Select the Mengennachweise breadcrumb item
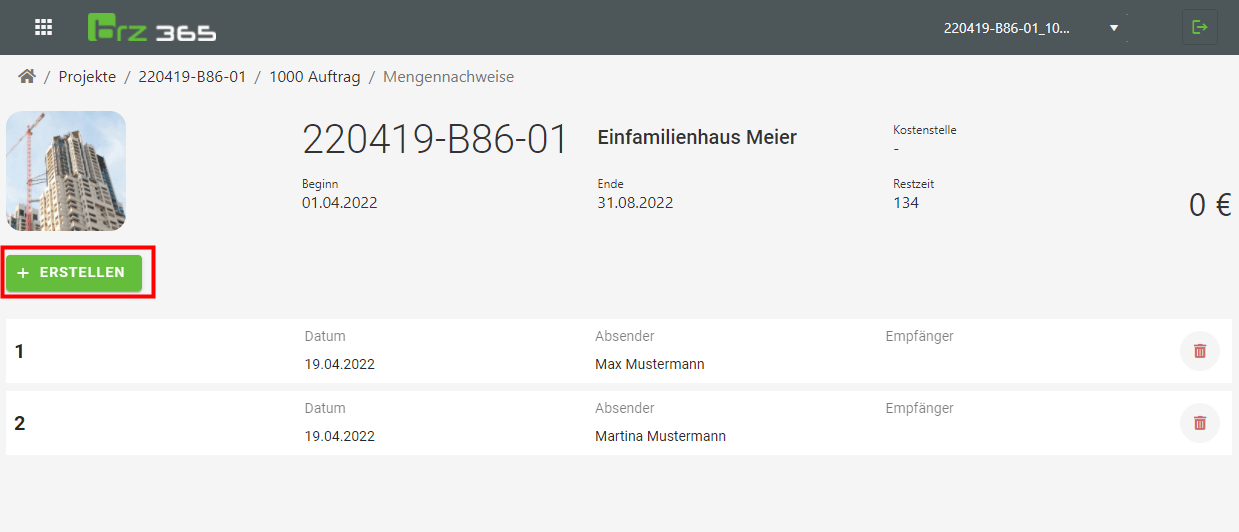The image size is (1239, 532). coord(448,77)
